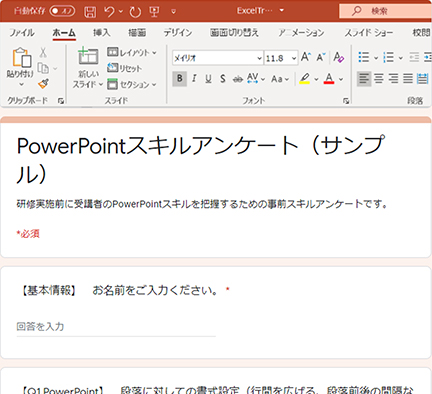This screenshot has height=394, width=432.
Task: Toggle Italic formatting
Action: pyautogui.click(x=194, y=79)
